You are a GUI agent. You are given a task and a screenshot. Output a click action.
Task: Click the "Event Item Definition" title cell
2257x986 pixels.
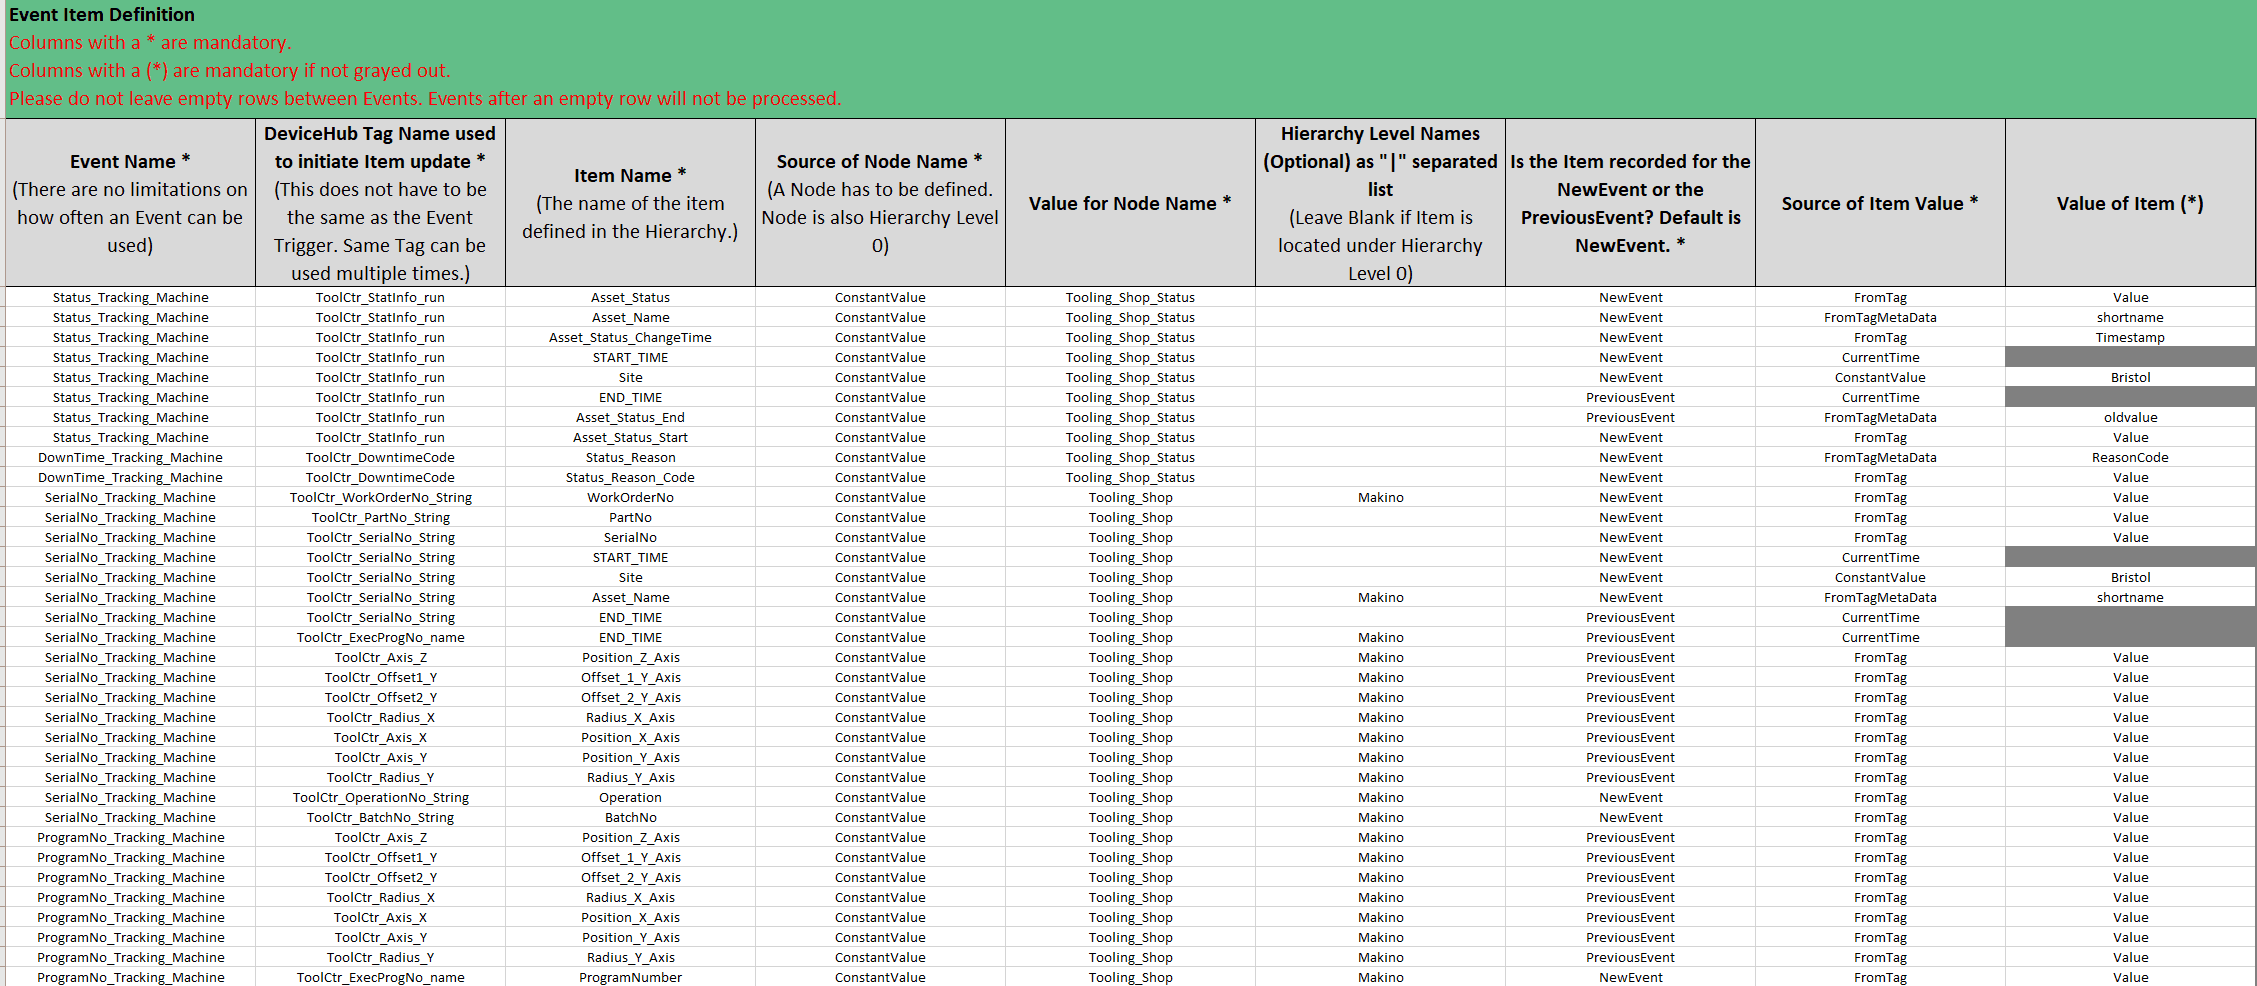coord(102,15)
